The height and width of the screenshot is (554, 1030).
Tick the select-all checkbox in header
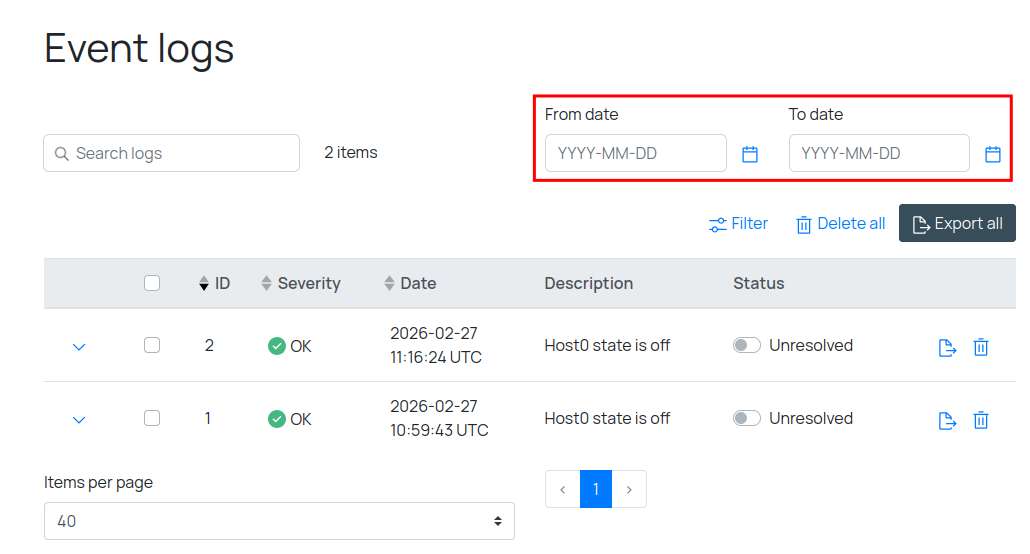pos(152,283)
